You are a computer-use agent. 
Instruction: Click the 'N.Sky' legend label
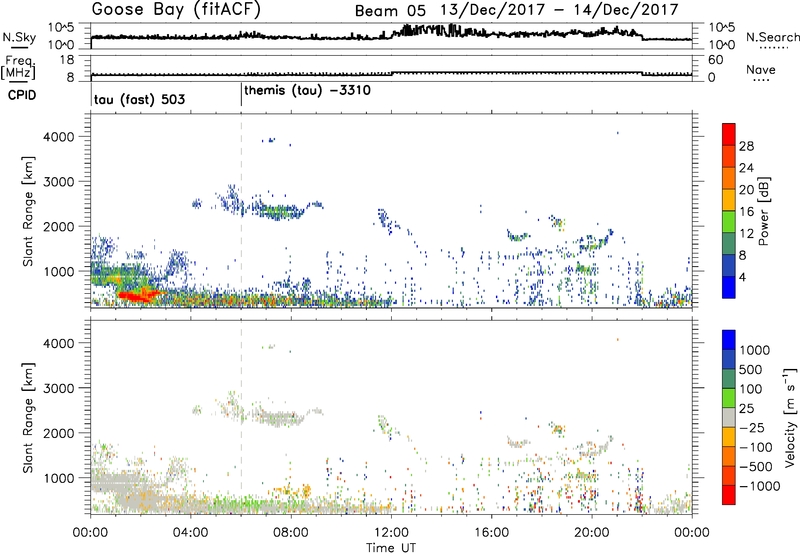coord(19,37)
